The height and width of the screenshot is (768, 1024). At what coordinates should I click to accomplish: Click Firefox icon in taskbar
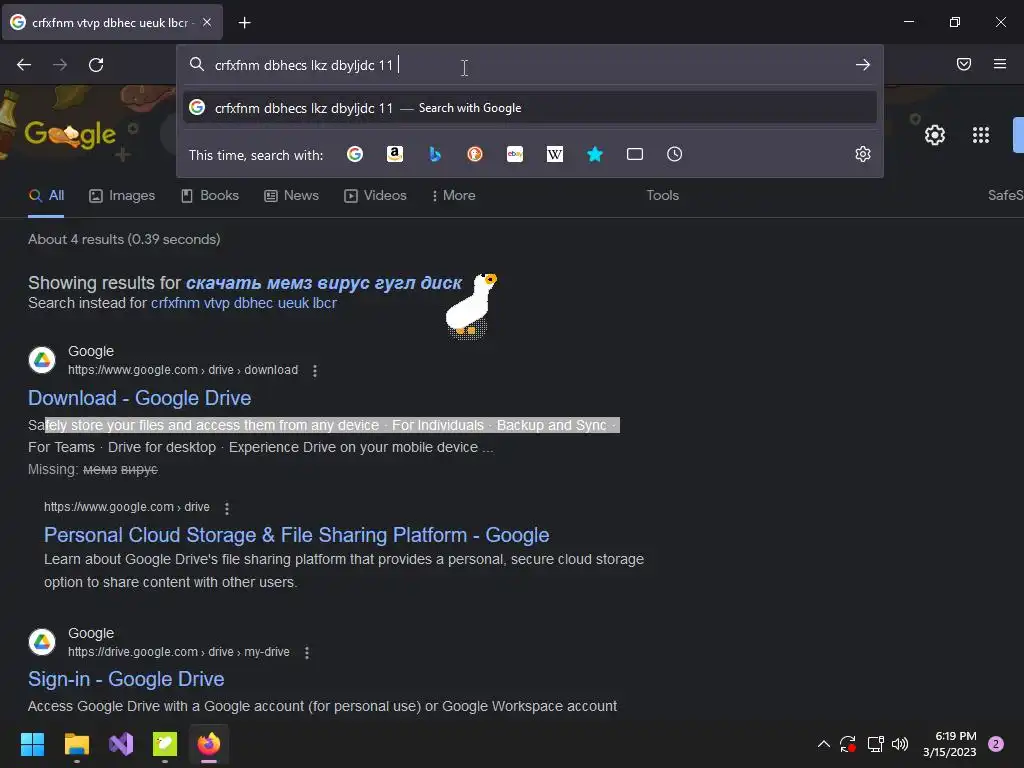click(209, 744)
